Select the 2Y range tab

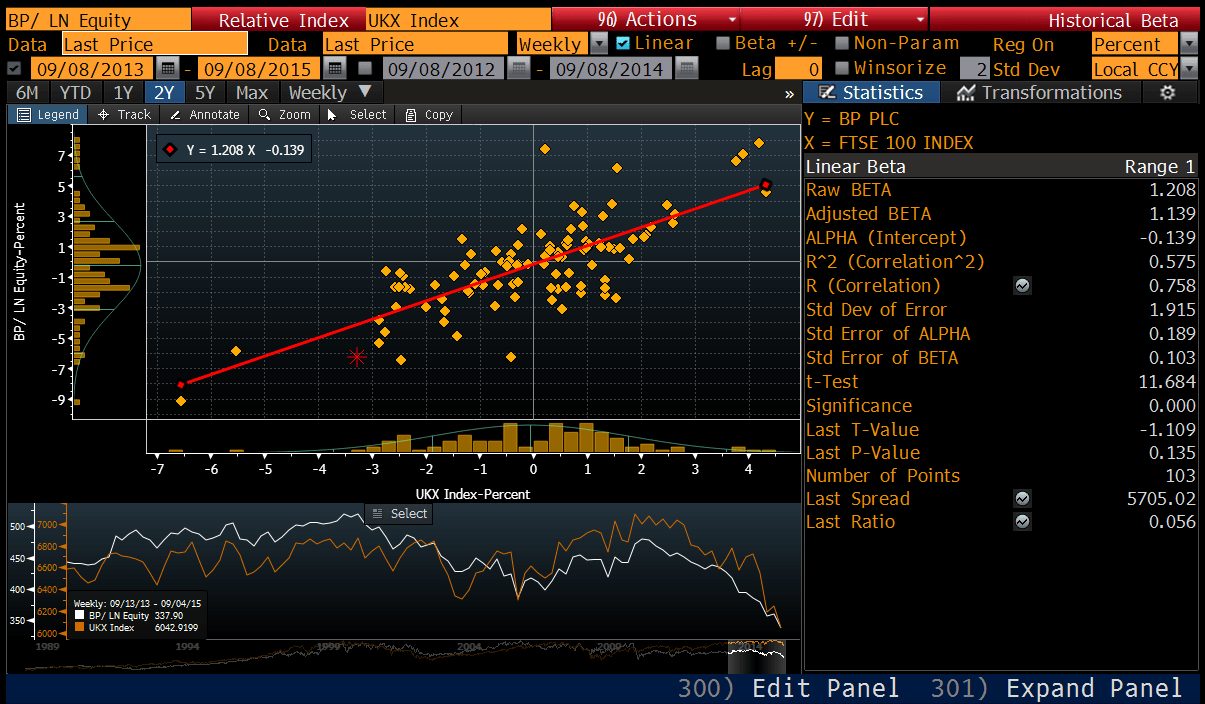(164, 93)
